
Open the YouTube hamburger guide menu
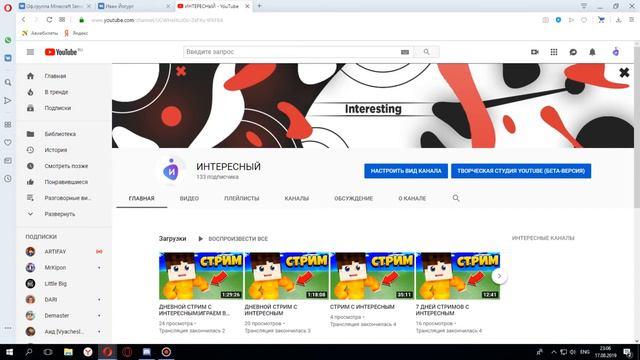pyautogui.click(x=30, y=52)
